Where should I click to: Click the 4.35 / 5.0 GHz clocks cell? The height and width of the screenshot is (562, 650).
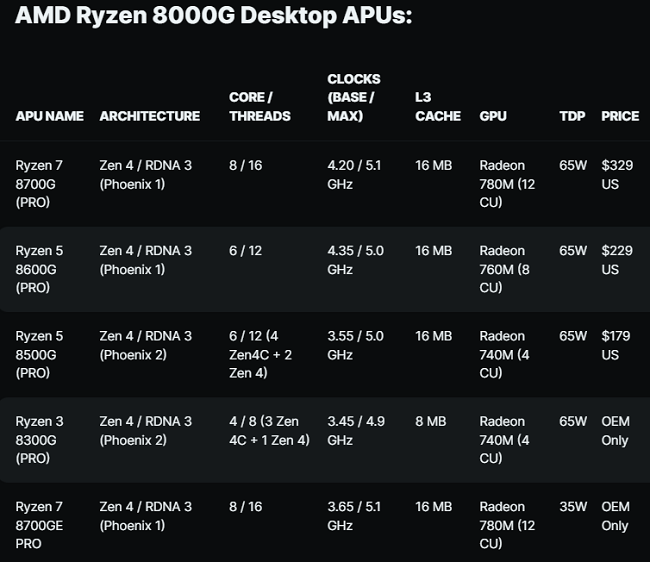coord(355,260)
